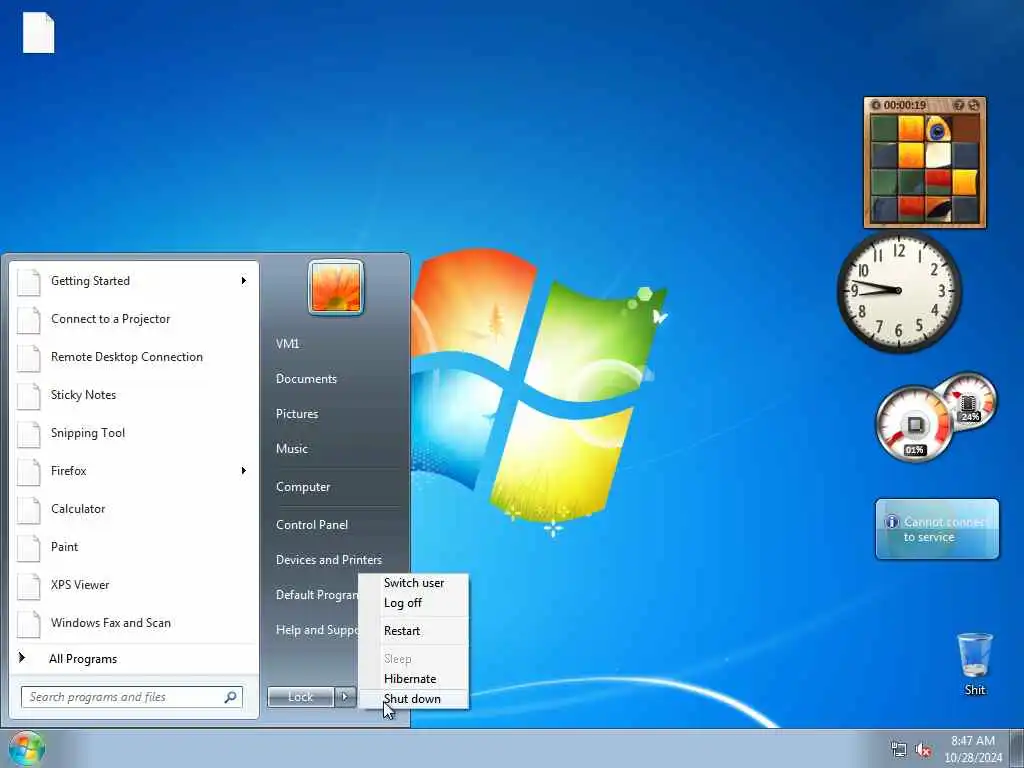Click the Getting Started label
The image size is (1024, 768).
click(90, 281)
